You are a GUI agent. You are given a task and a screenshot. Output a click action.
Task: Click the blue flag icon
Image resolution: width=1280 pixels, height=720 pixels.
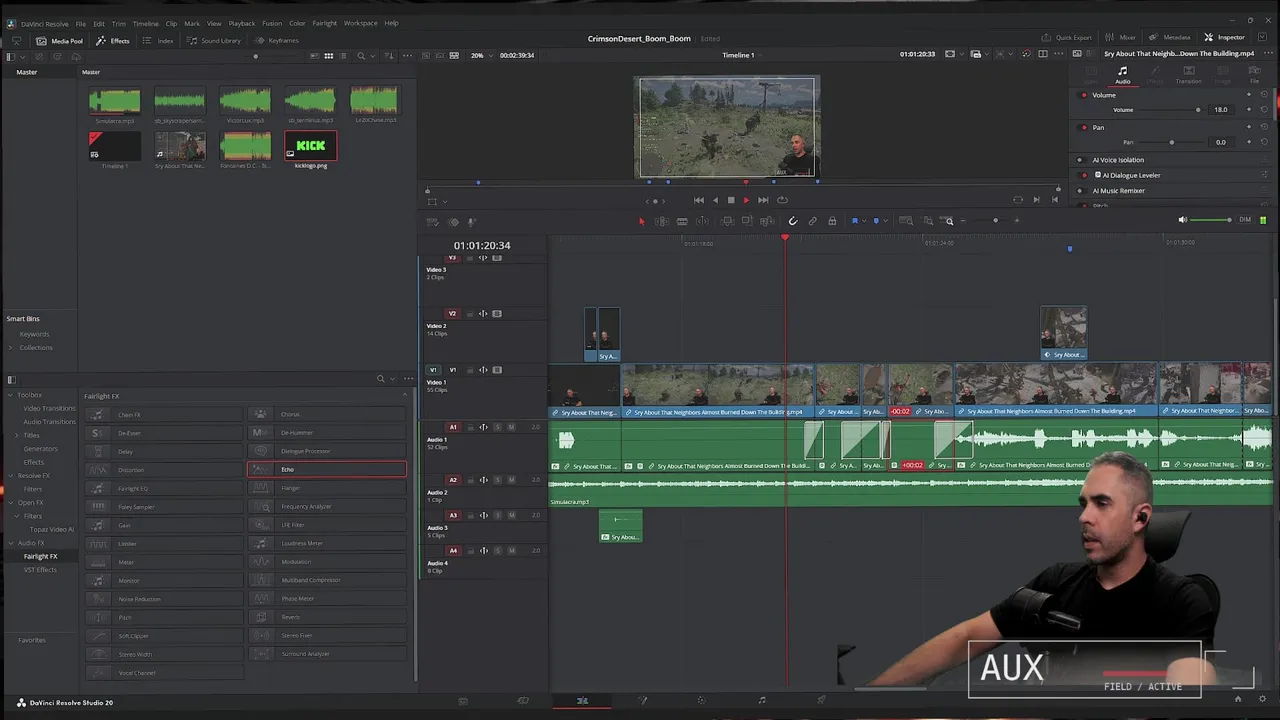coord(855,221)
